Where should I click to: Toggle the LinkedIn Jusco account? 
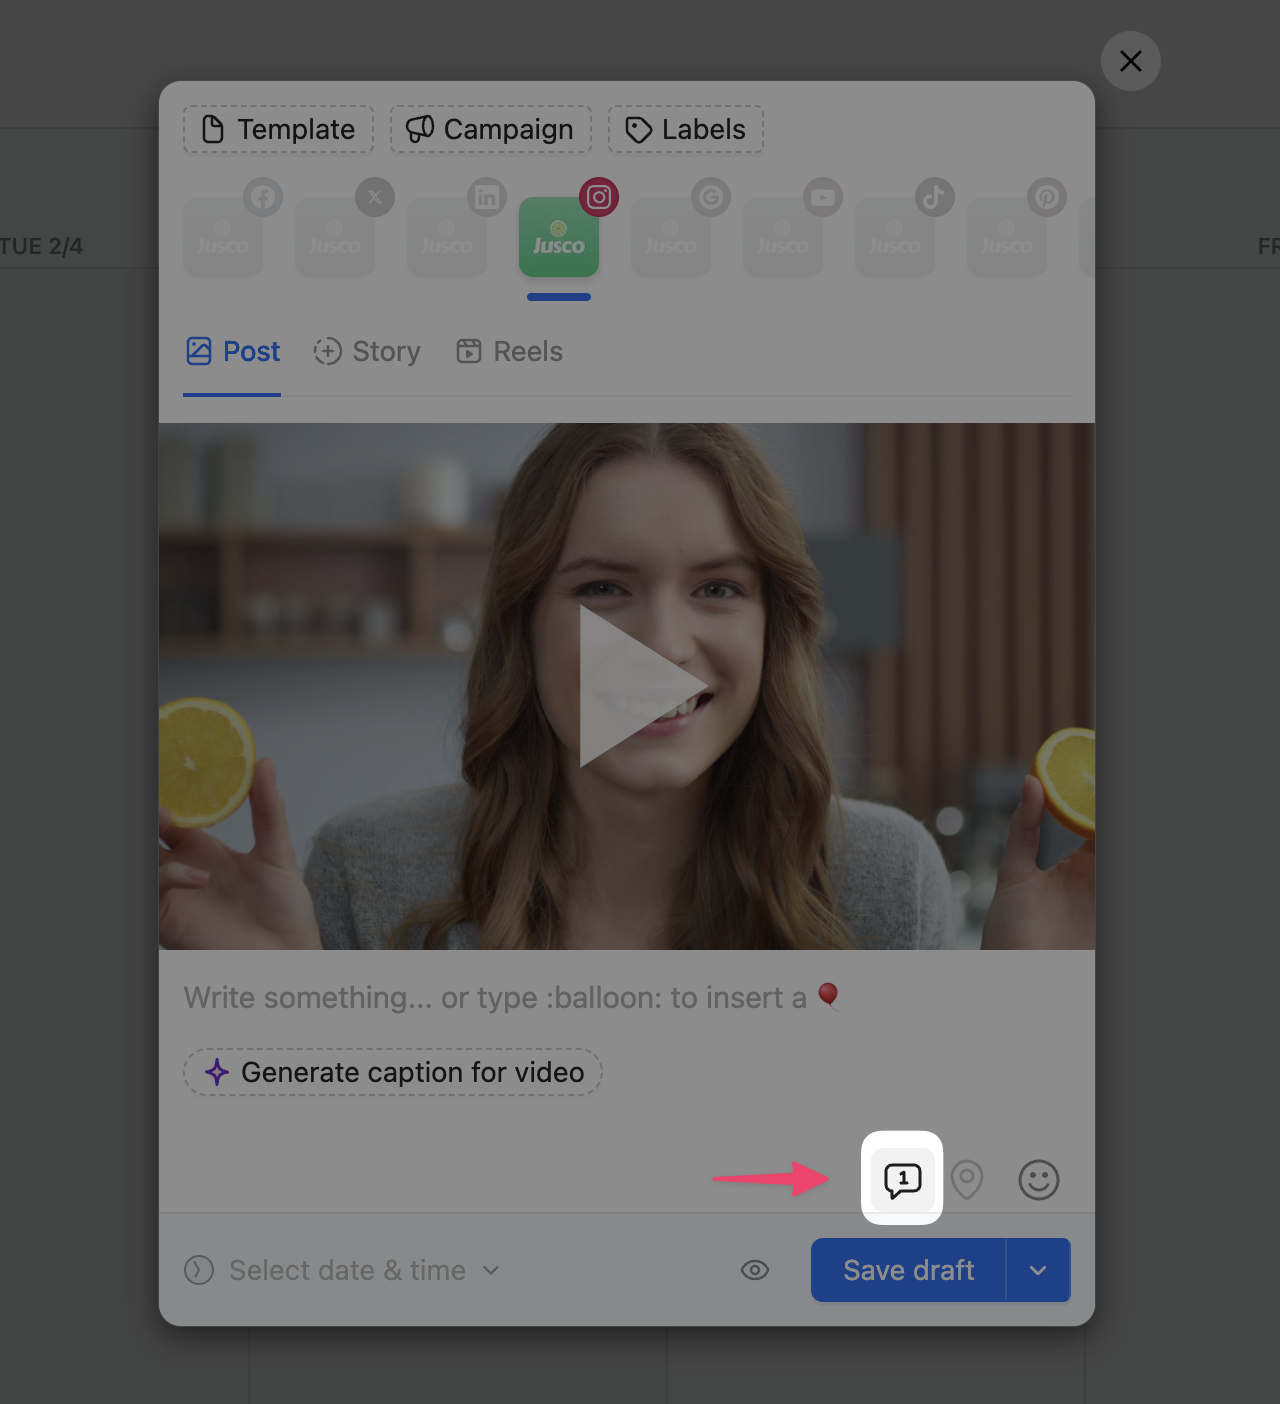pyautogui.click(x=447, y=237)
